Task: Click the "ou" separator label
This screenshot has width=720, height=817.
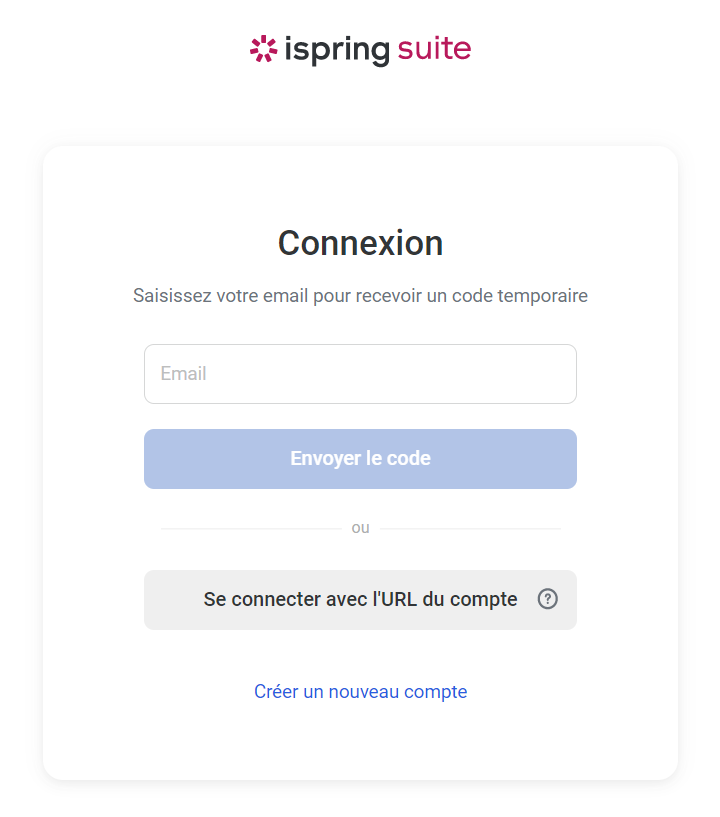Action: click(360, 528)
